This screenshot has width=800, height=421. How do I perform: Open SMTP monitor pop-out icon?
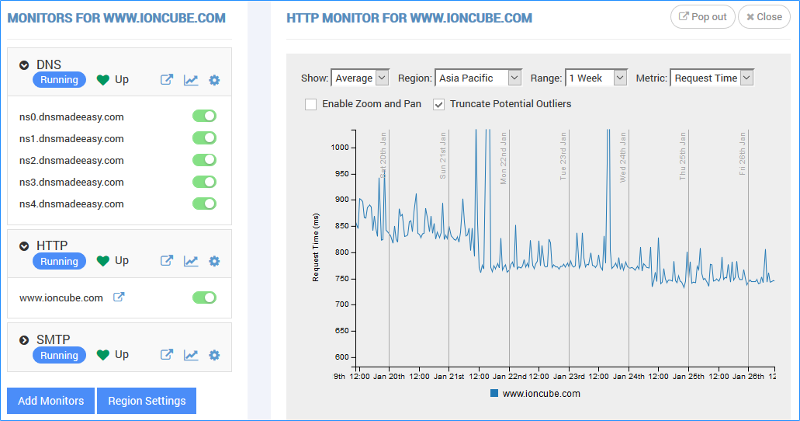167,355
